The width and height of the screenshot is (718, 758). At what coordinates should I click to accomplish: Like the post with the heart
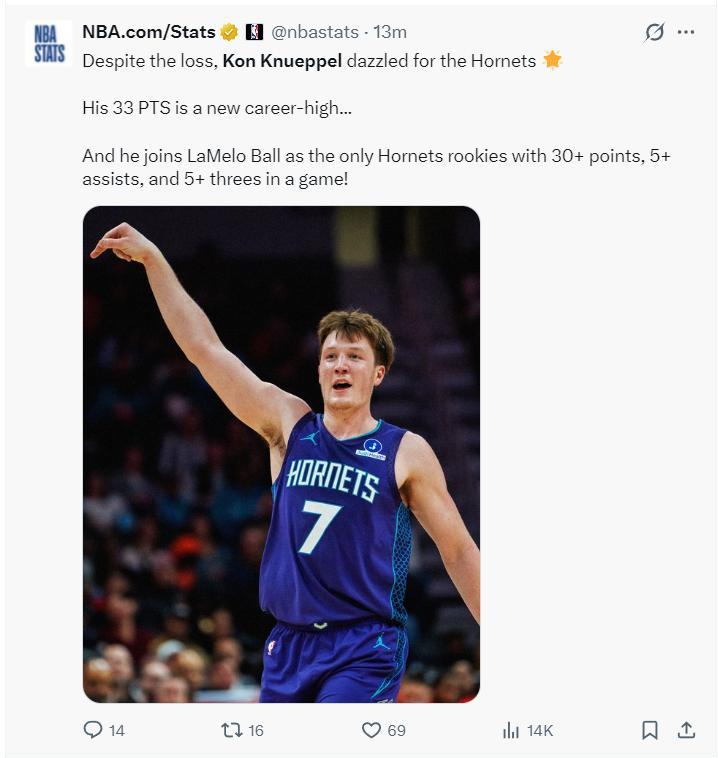click(371, 730)
